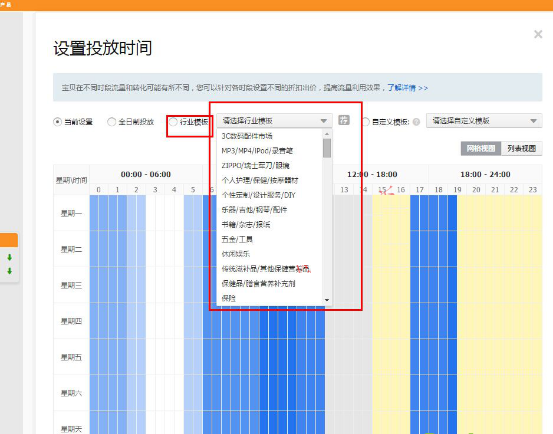Click the upper green down arrow in sidebar
Screen dimensions: 553x434
(x=10, y=257)
